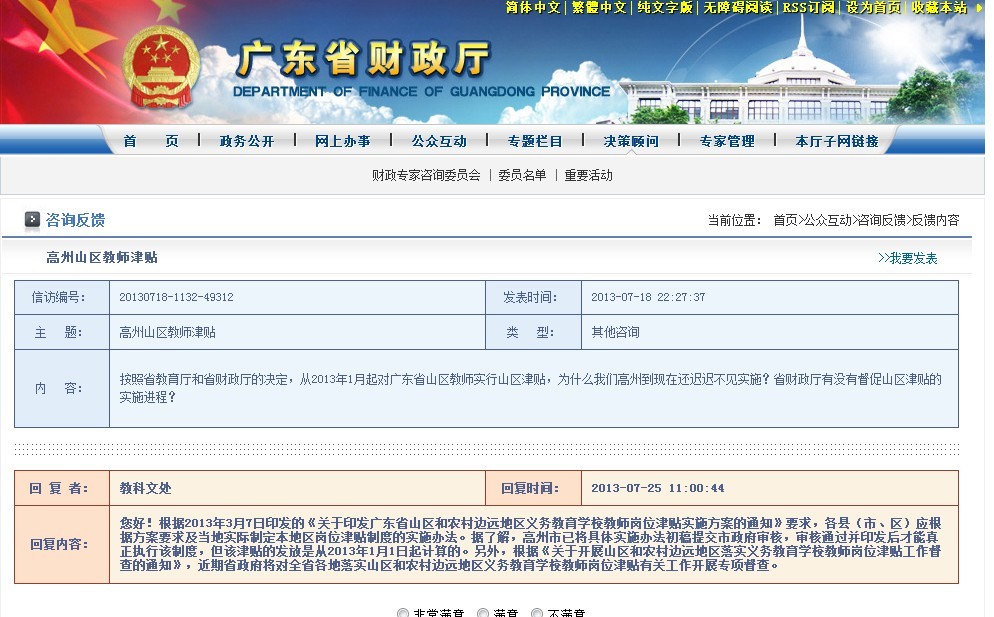
Task: Subscribe via the RSS订阅 link
Action: (x=807, y=8)
